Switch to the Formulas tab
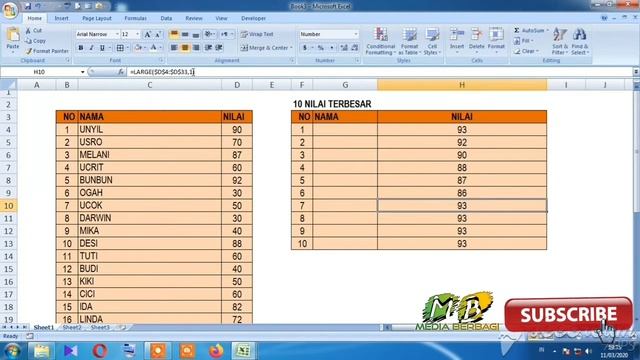Screen dimensions: 640x360 point(136,18)
